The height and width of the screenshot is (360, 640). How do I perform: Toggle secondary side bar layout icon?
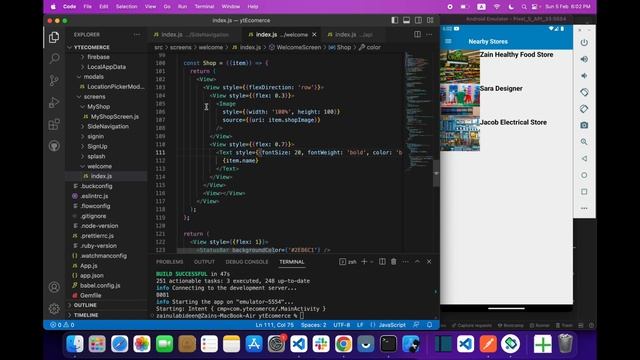418,20
